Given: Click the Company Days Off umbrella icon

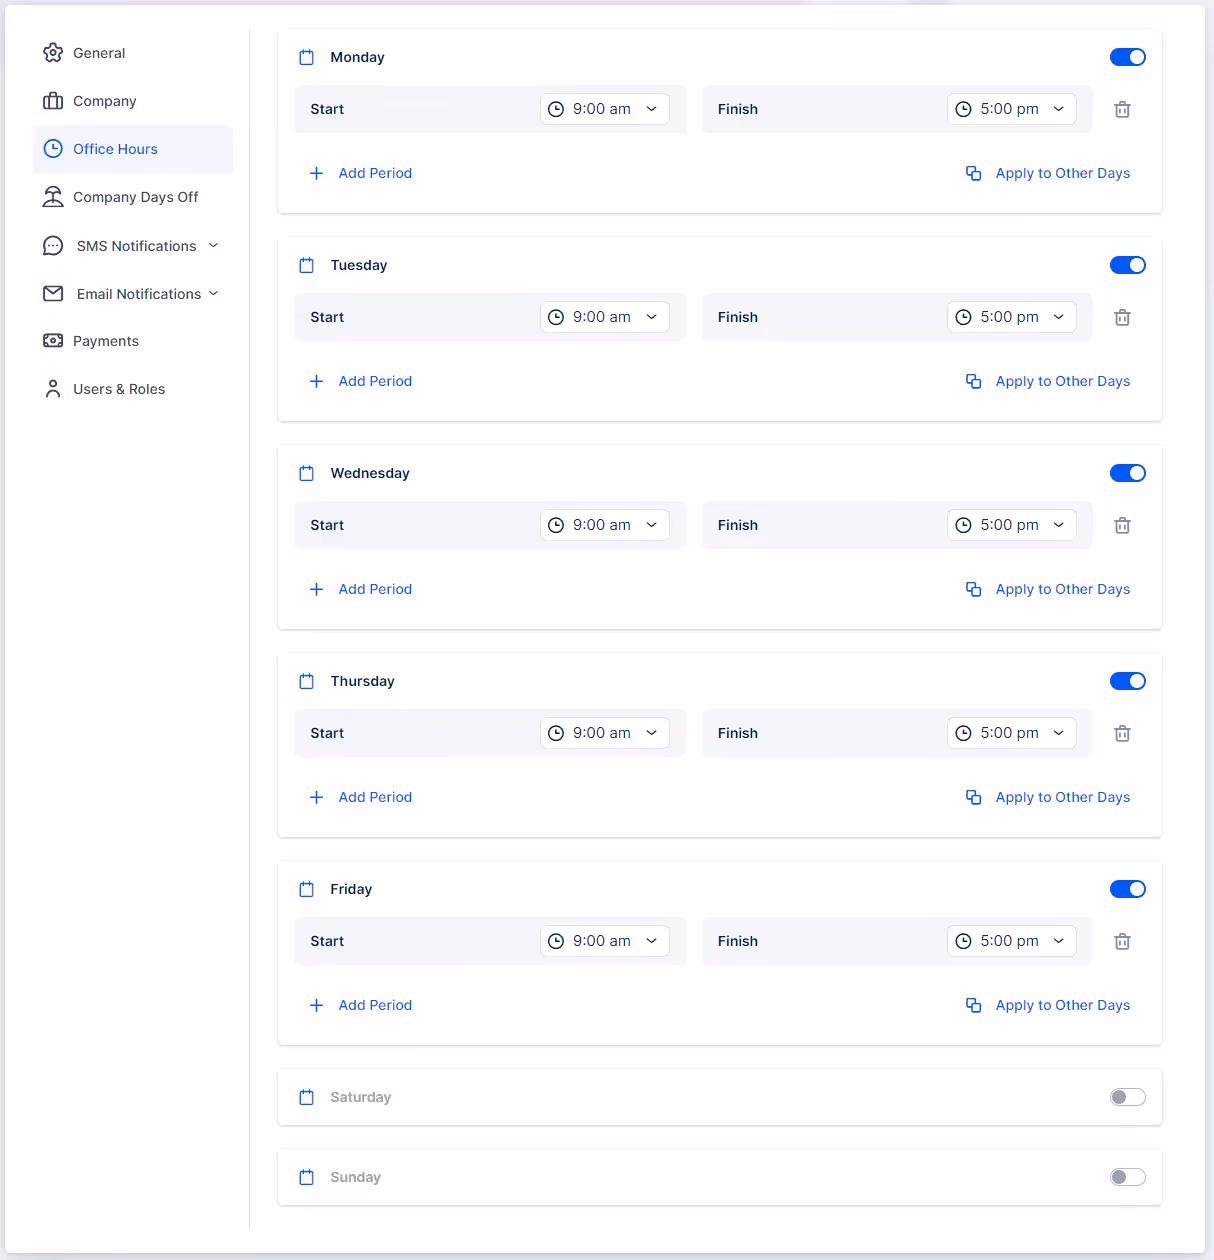Looking at the screenshot, I should [53, 197].
